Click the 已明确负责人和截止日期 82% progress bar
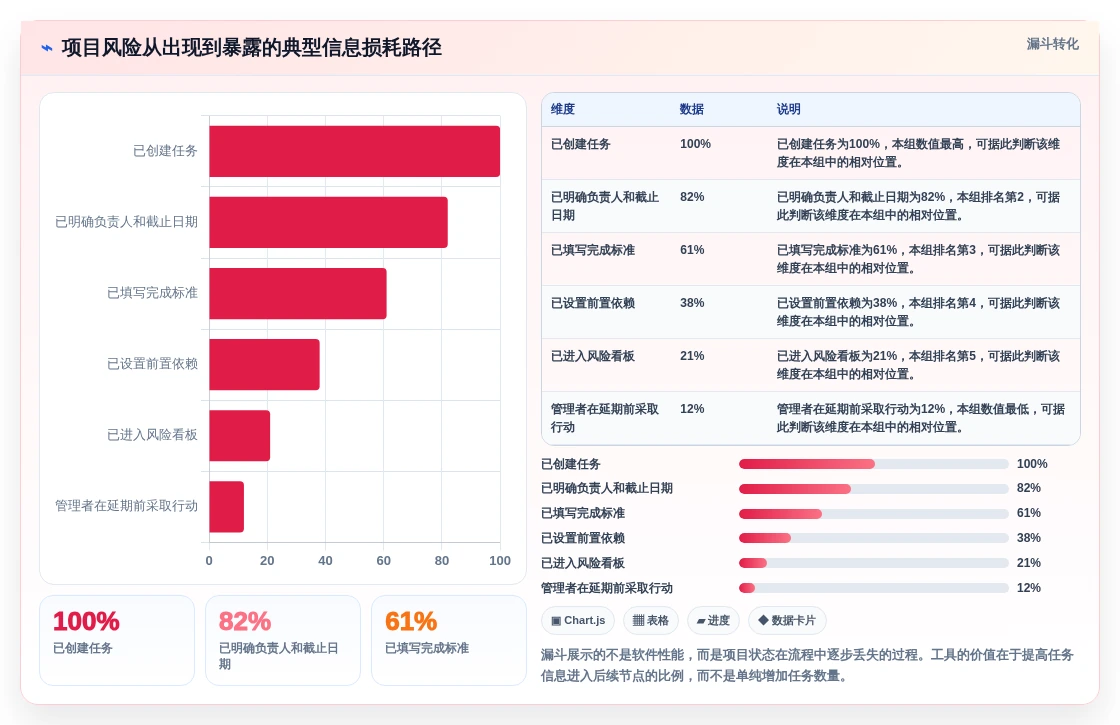 874,489
